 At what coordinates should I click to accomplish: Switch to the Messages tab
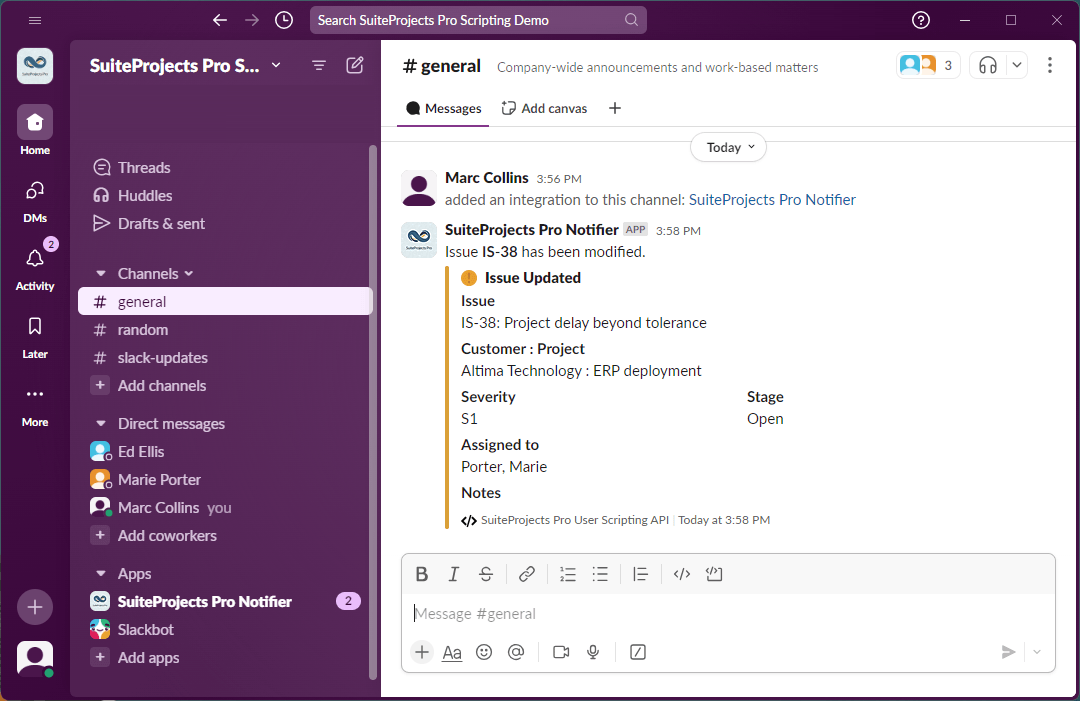(x=444, y=109)
